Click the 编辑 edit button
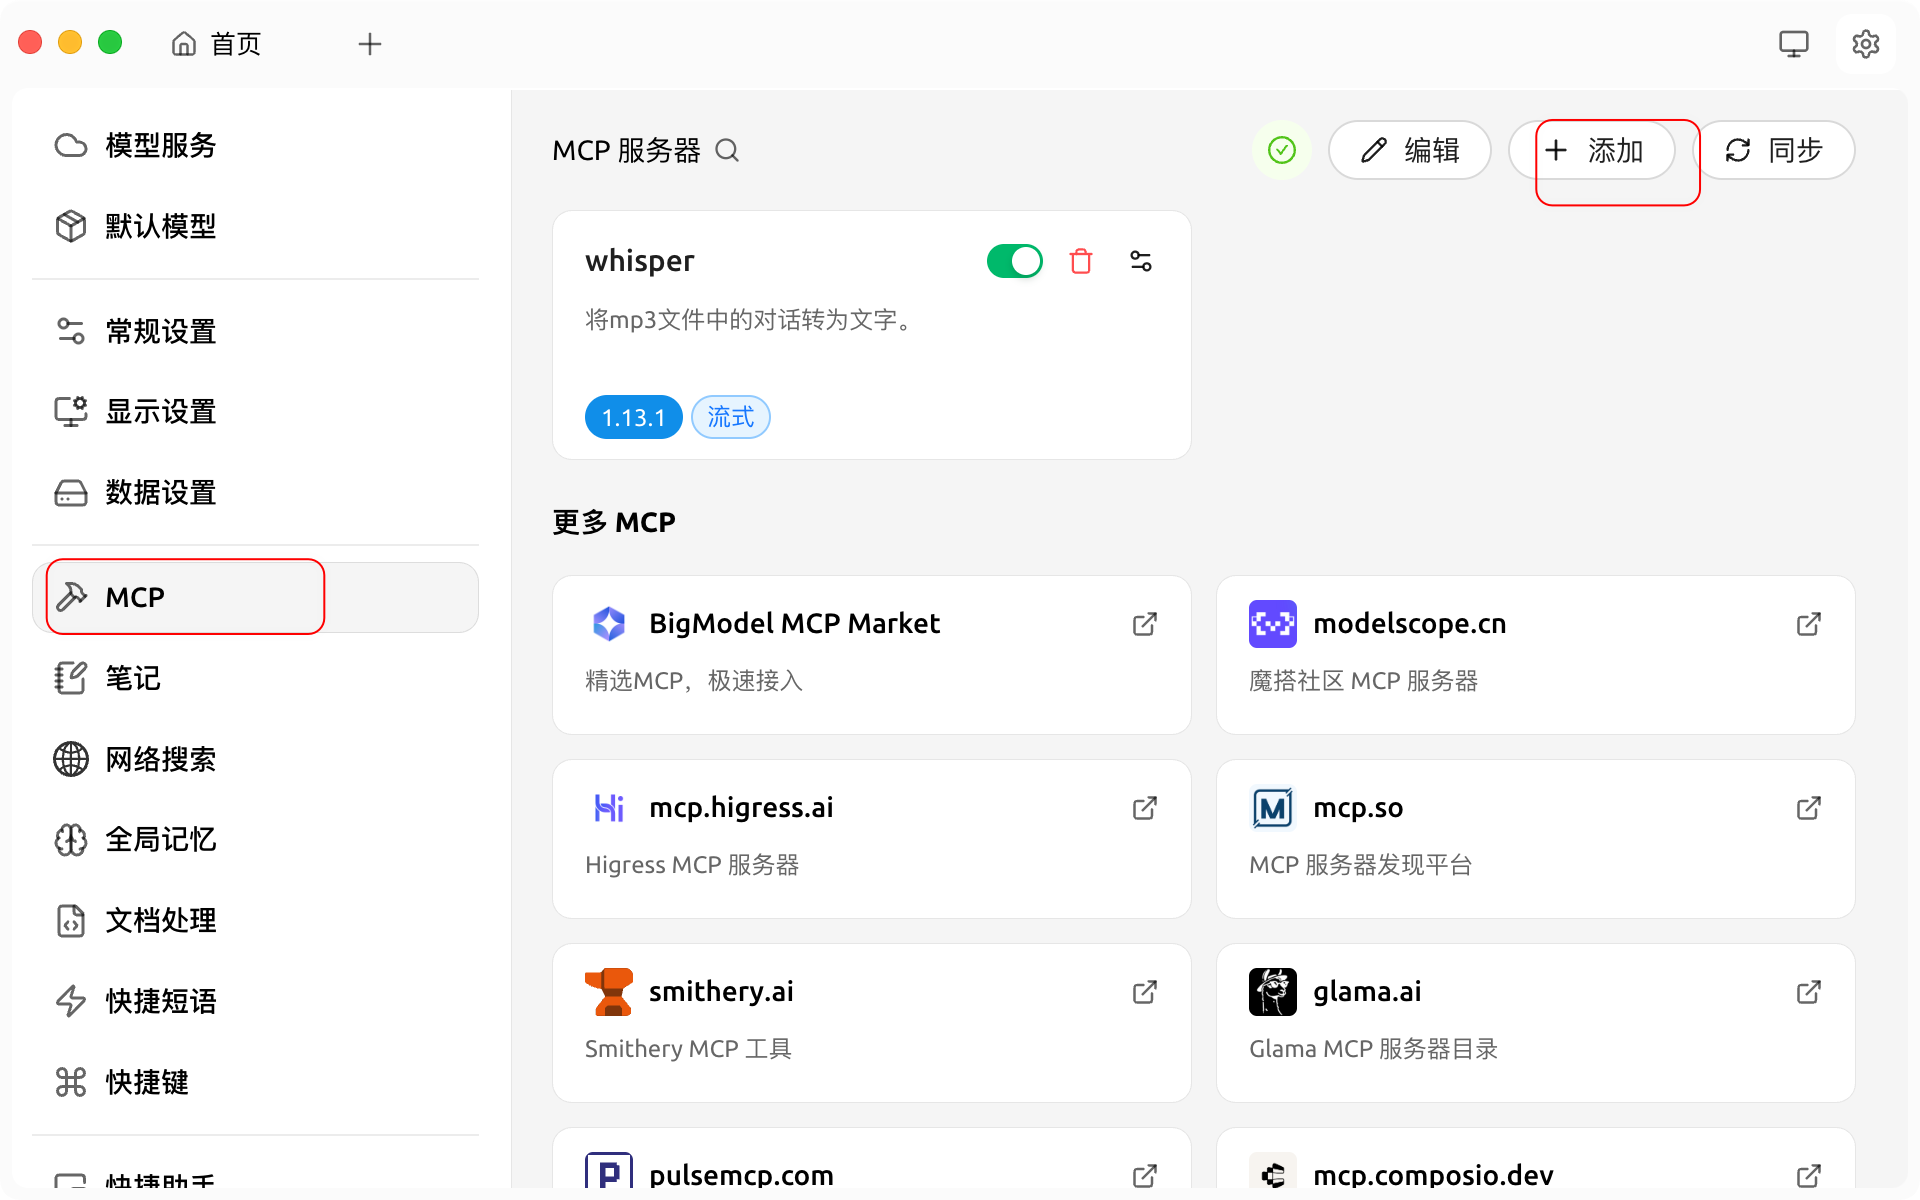The image size is (1920, 1200). click(1409, 150)
